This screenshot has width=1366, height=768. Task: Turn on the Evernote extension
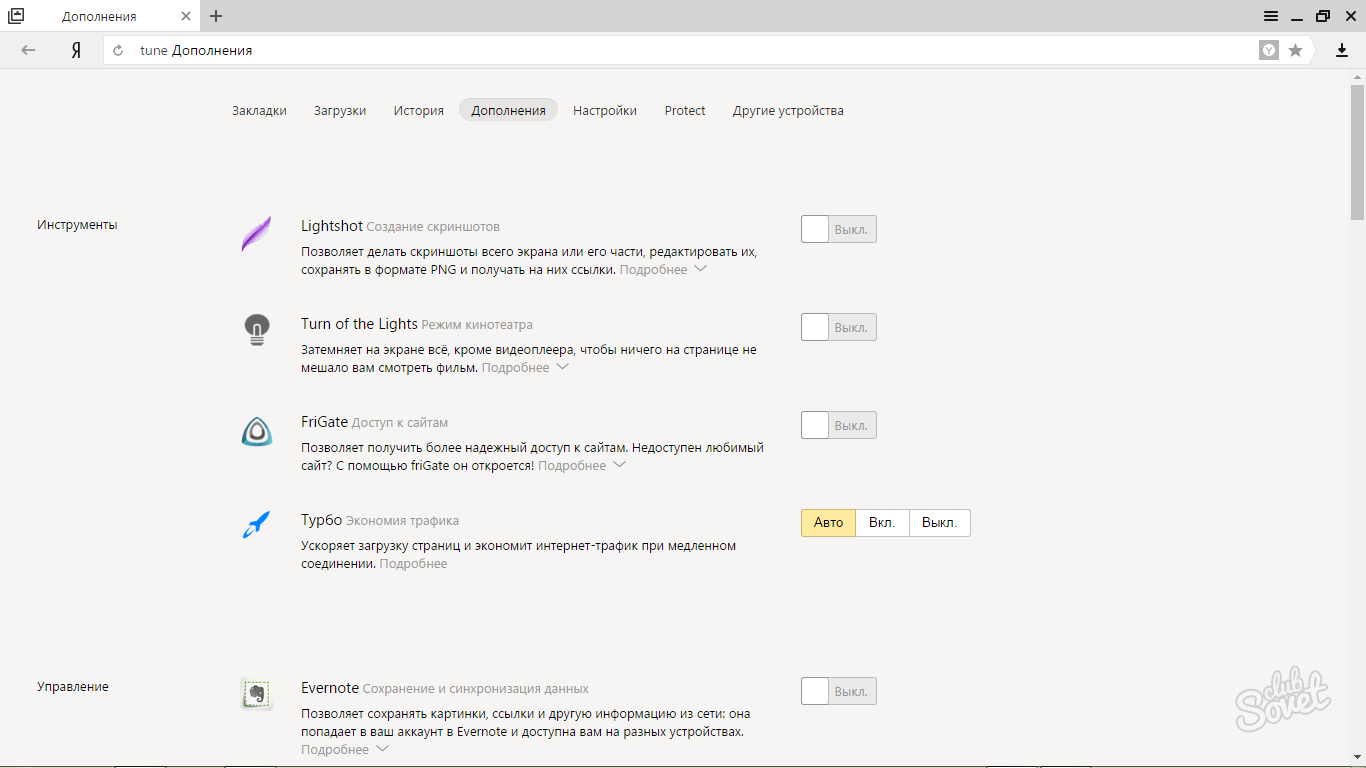tap(839, 691)
